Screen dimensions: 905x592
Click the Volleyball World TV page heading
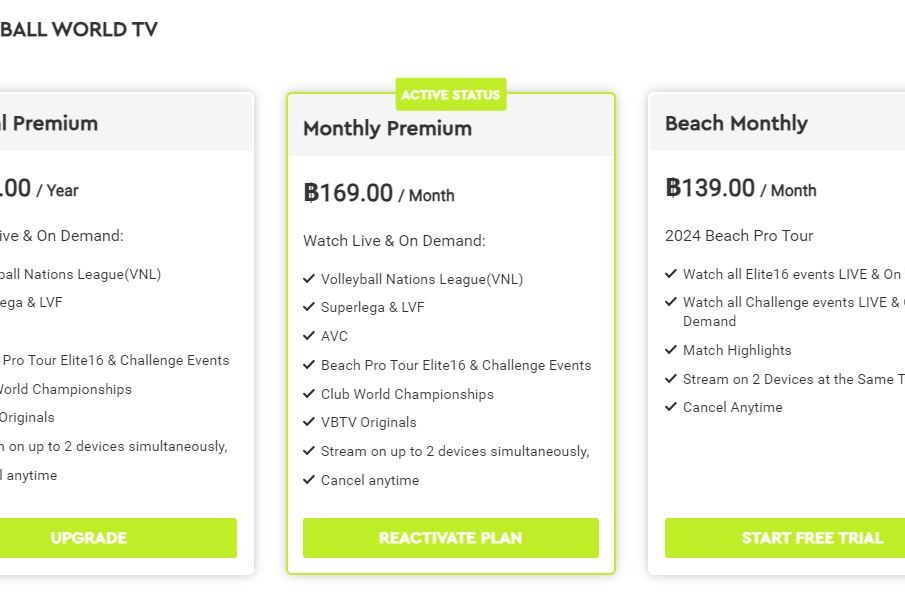(78, 29)
